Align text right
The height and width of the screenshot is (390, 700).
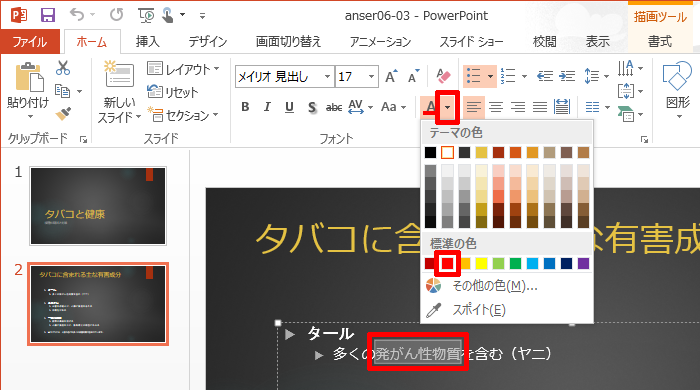coord(518,107)
